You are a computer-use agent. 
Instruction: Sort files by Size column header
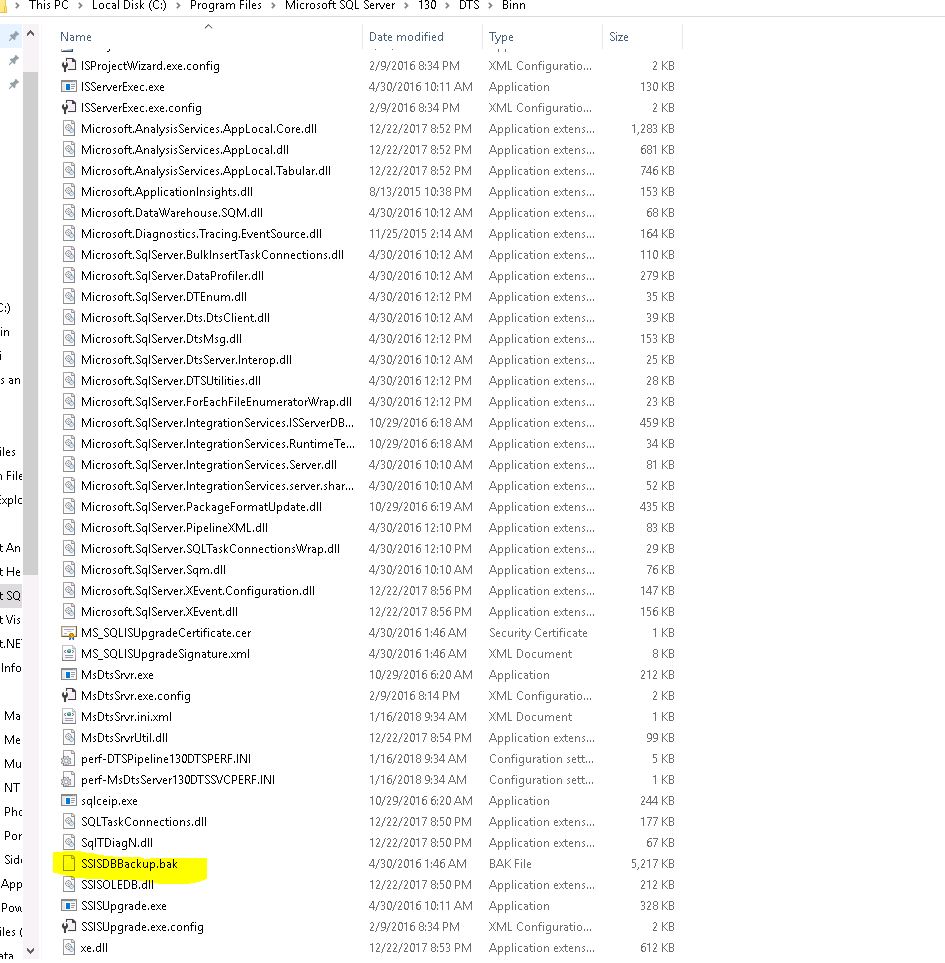click(x=619, y=37)
